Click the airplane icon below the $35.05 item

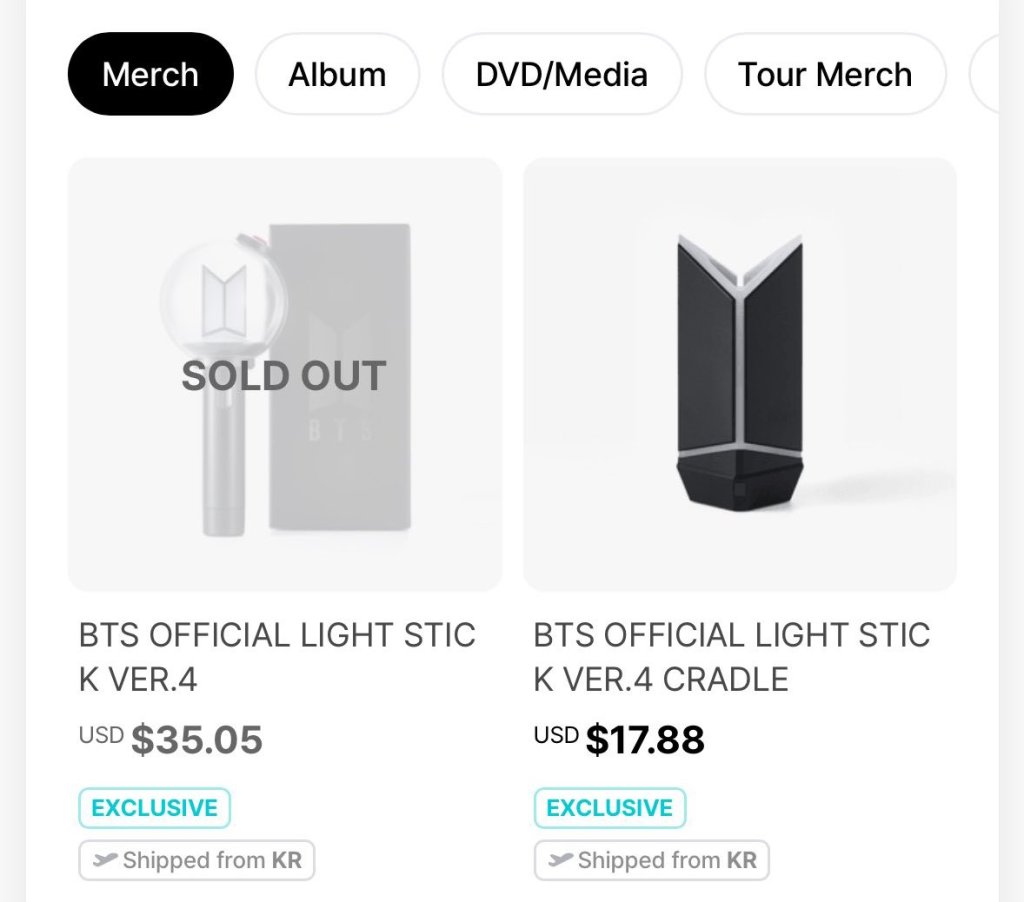tap(105, 860)
